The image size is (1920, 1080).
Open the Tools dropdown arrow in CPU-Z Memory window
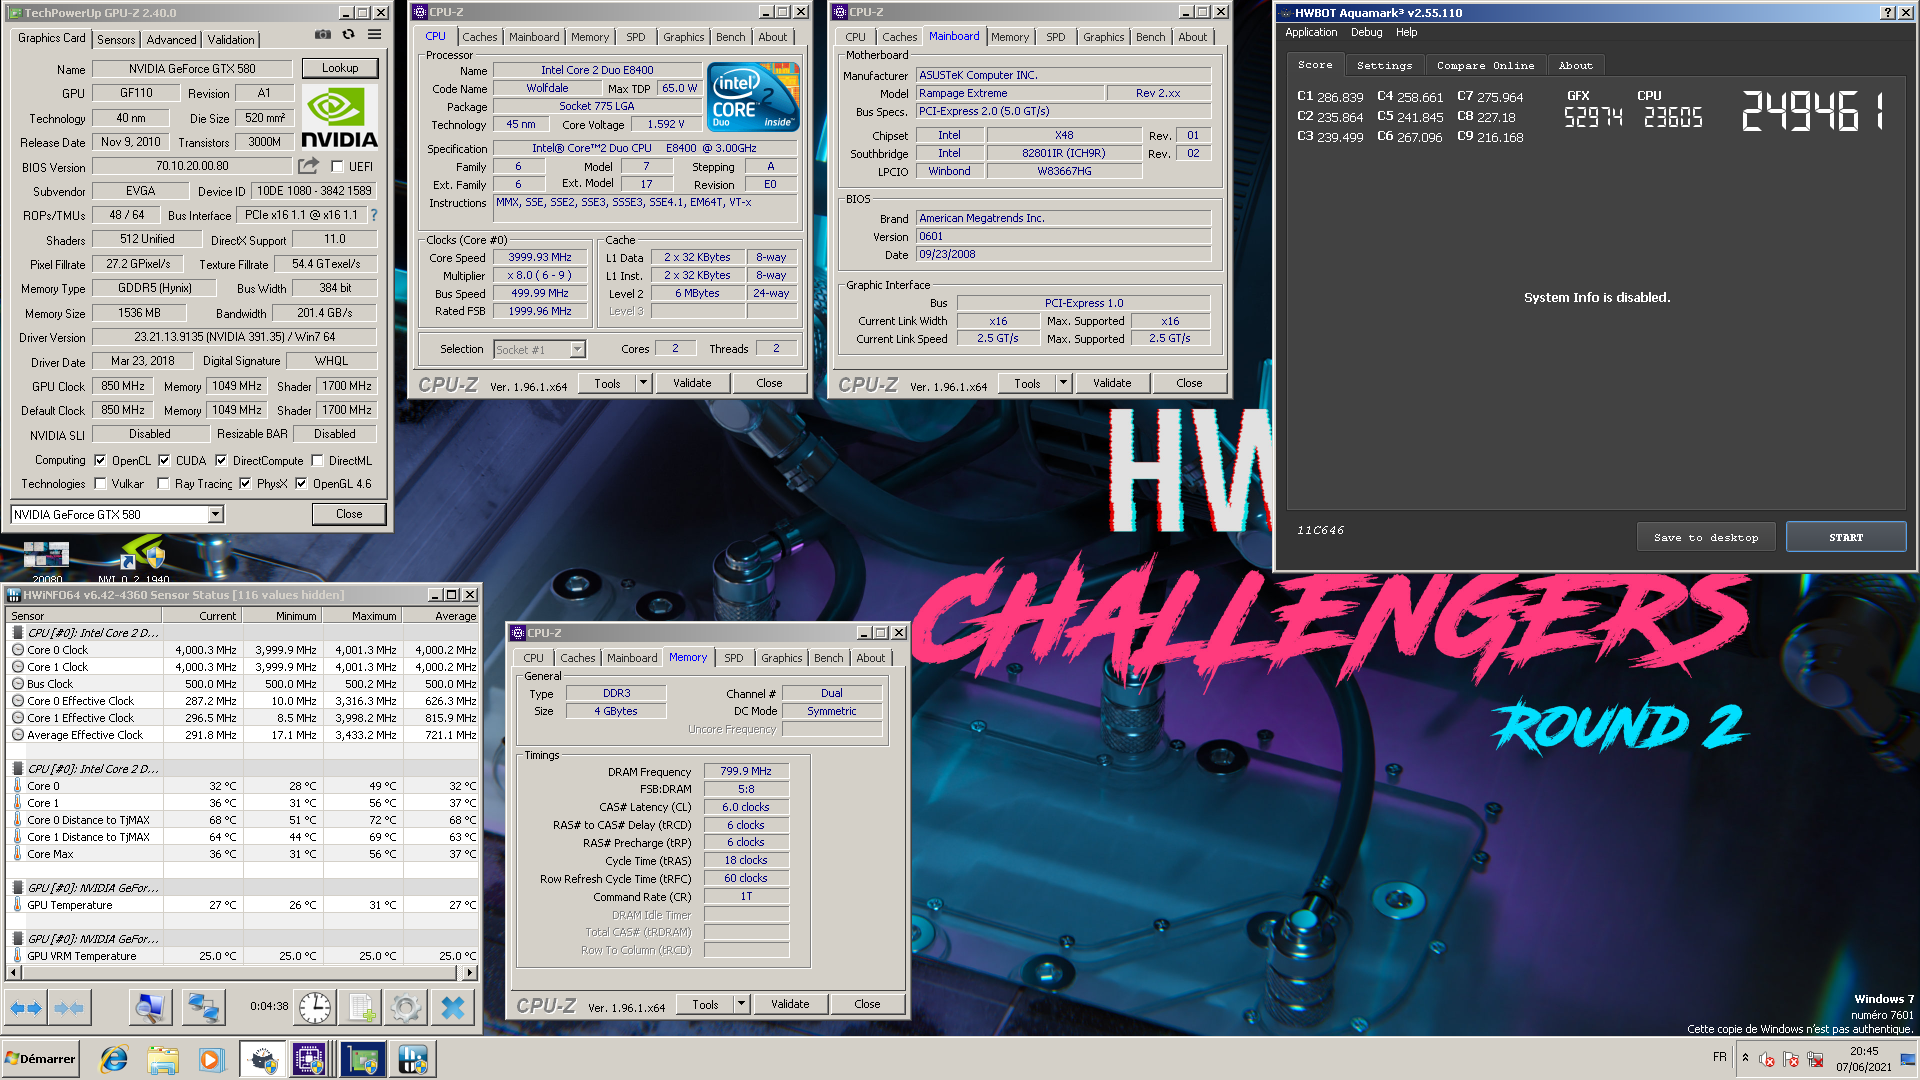741,1004
